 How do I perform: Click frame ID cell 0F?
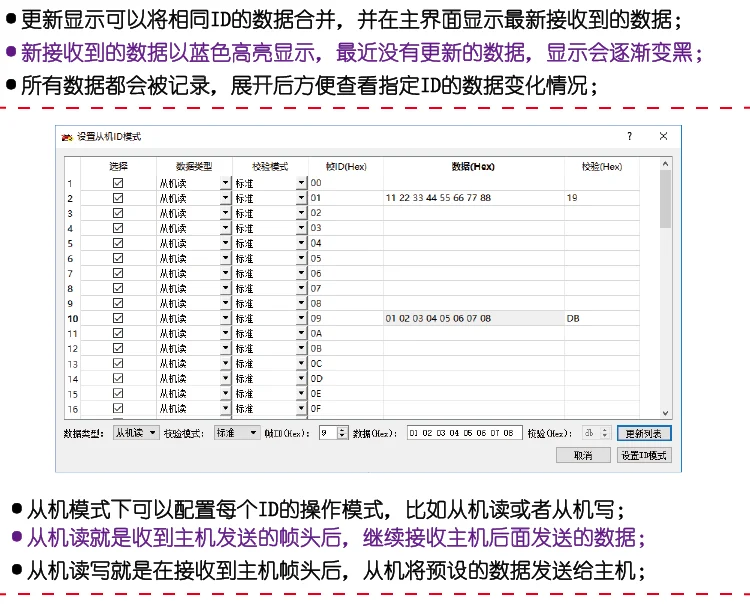345,408
